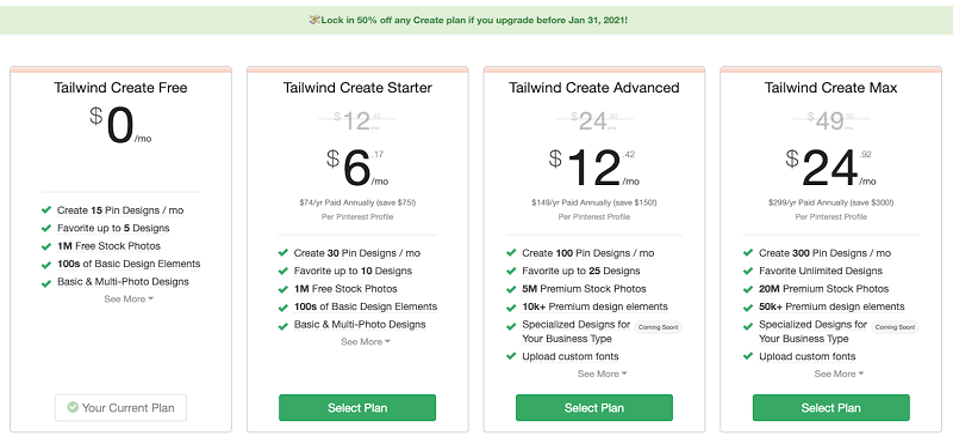Screen dimensions: 954x445
Task: Click the Coming Soon badge in the Advanced plan
Action: point(658,328)
